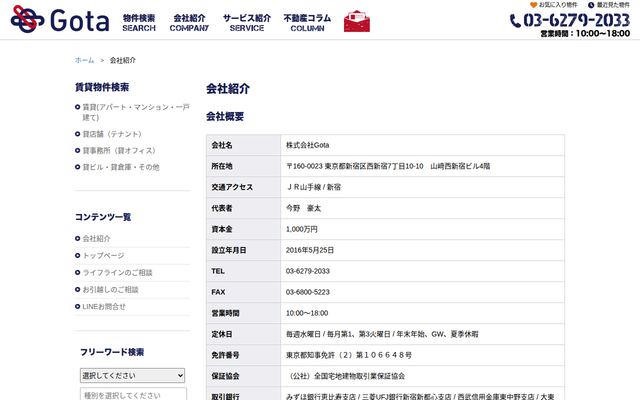Viewport: 640px width, 400px height.
Task: Select 賃貸(アパート・マンション・一戸建て) link
Action: pyautogui.click(x=136, y=112)
